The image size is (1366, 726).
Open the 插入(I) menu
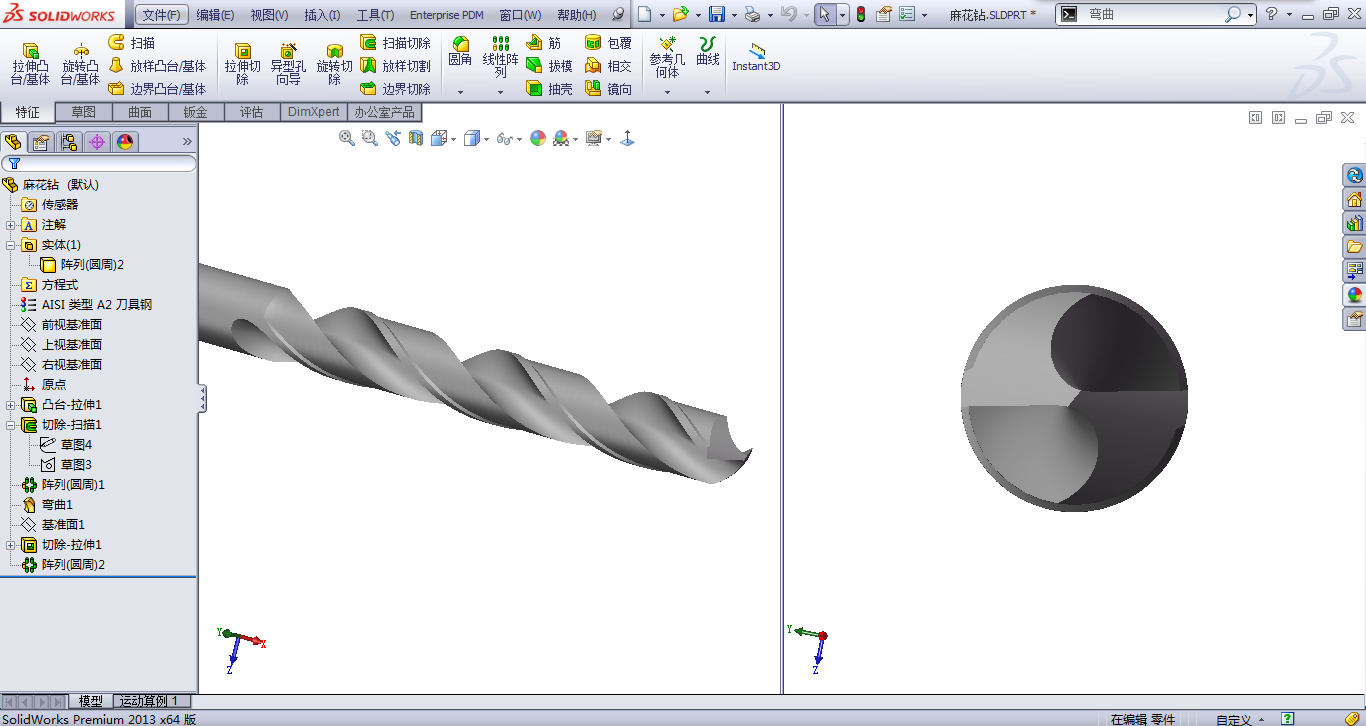pos(322,15)
